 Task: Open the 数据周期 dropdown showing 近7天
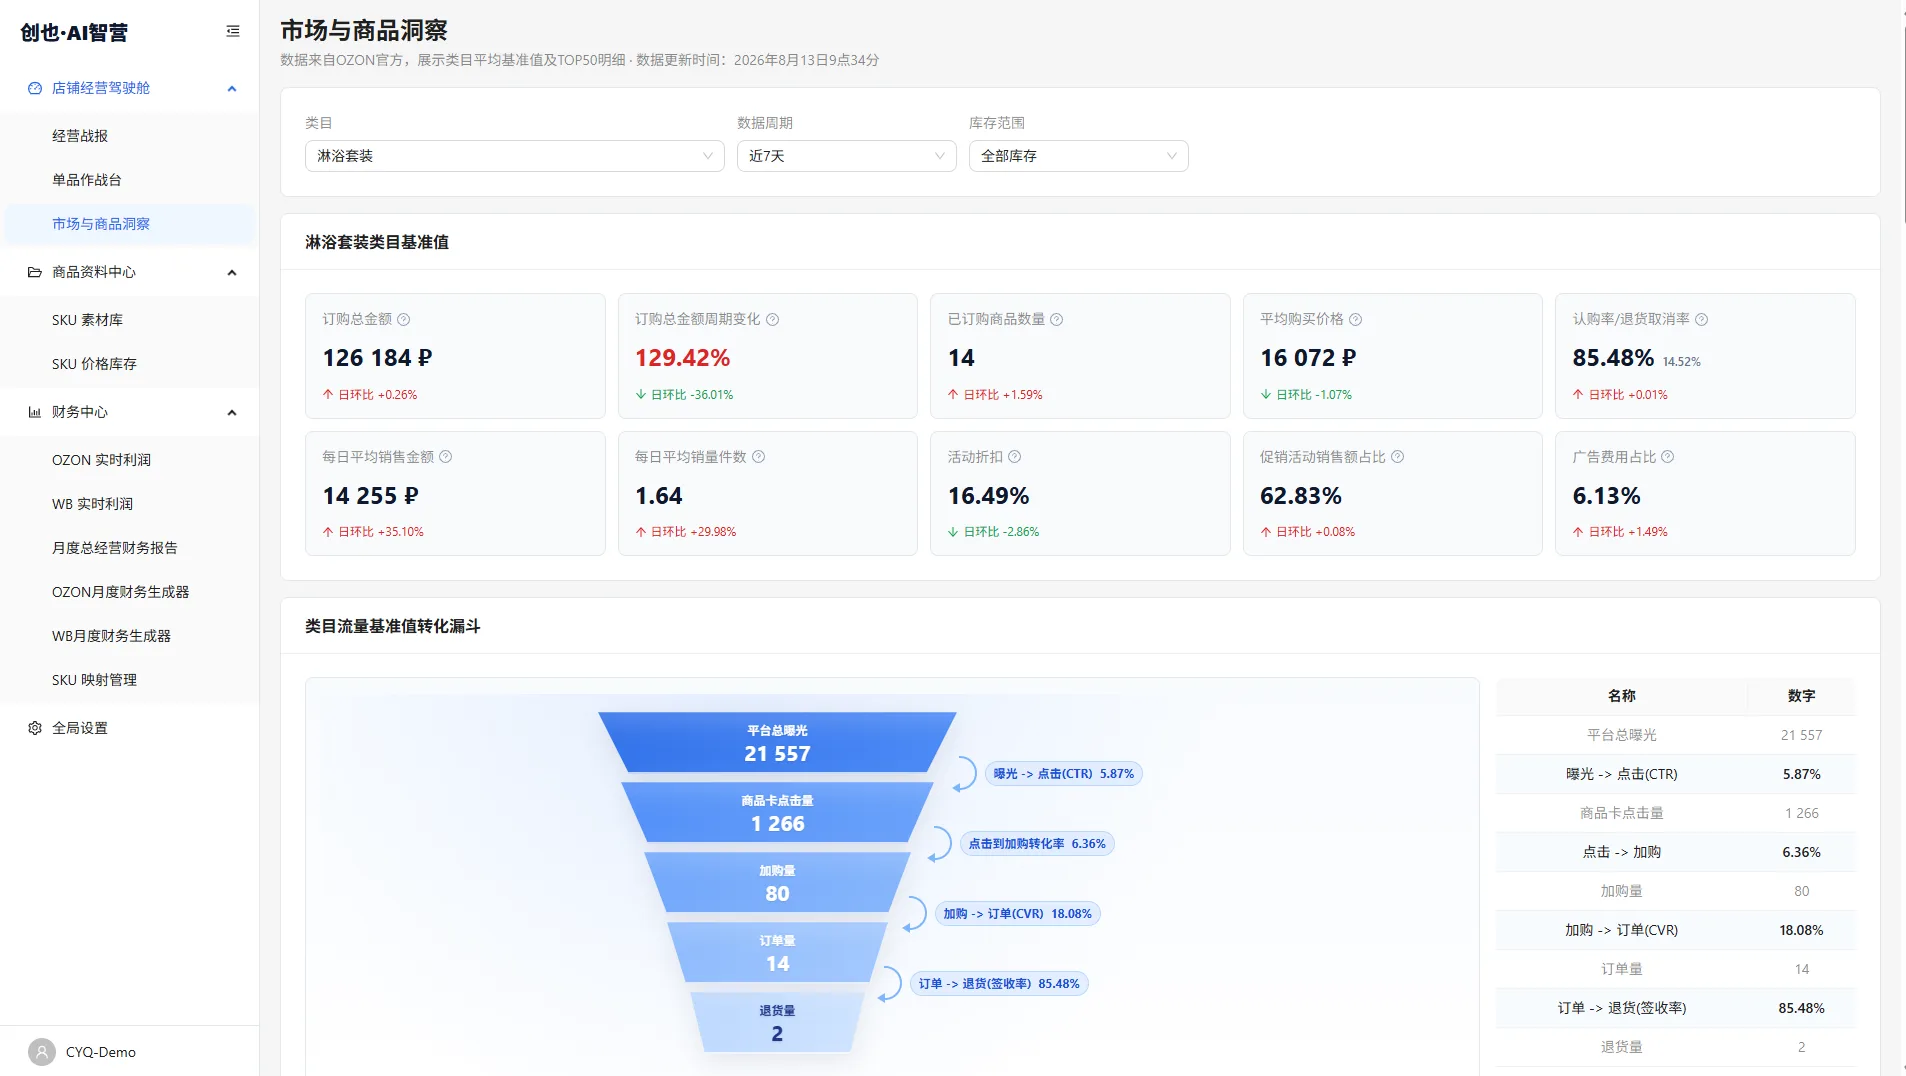(x=847, y=156)
